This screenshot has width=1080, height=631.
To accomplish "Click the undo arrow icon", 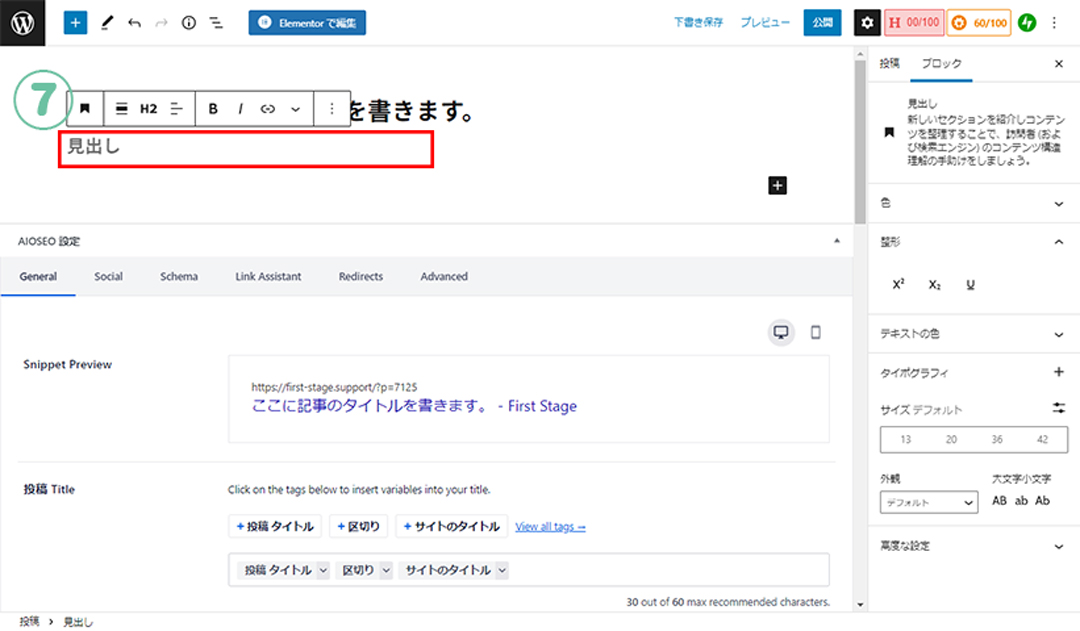I will [x=135, y=22].
